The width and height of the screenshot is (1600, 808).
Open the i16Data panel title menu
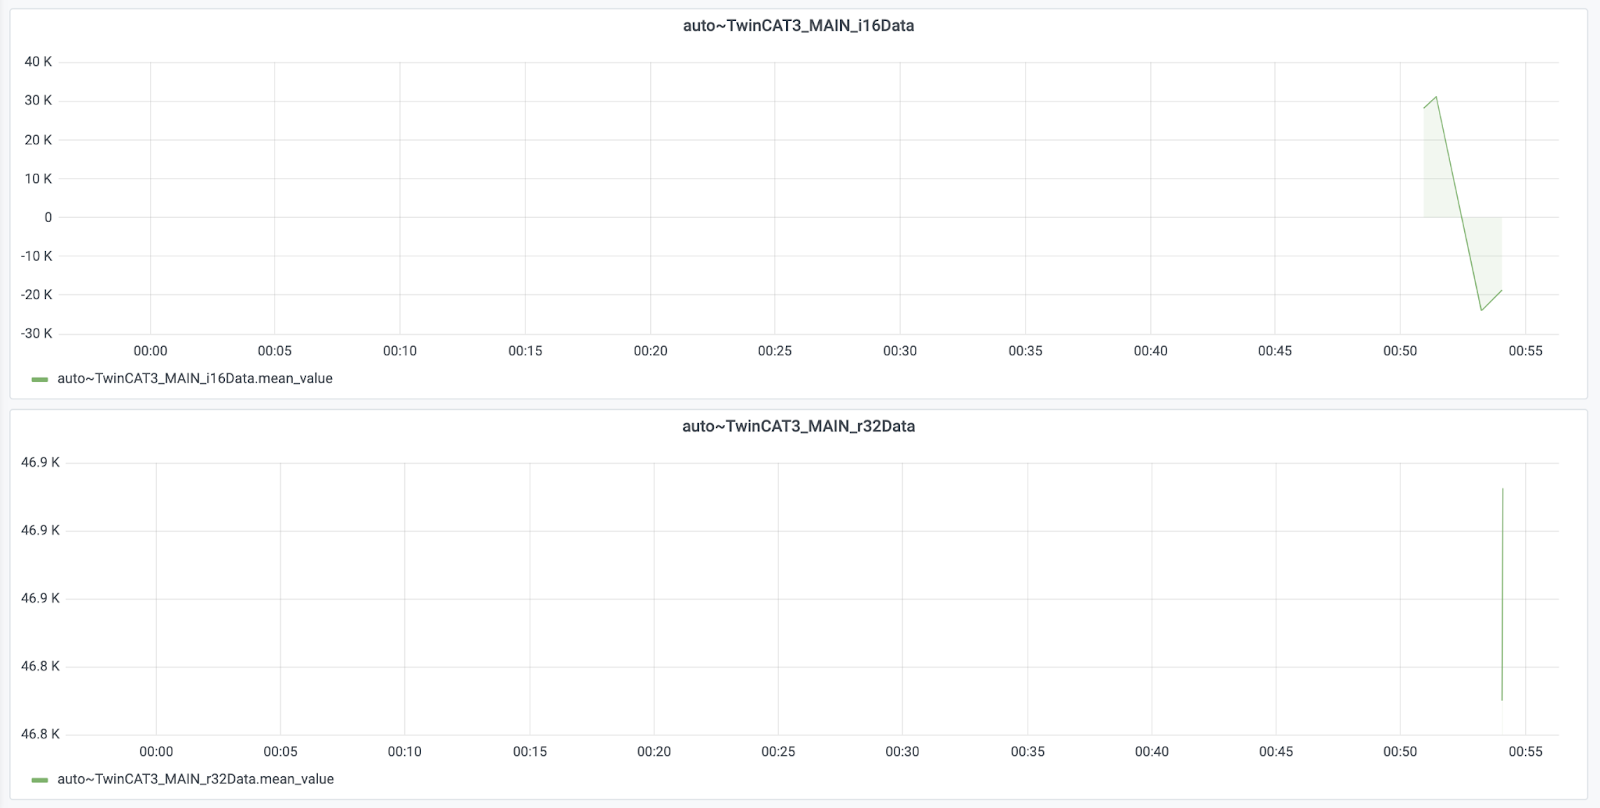[798, 26]
